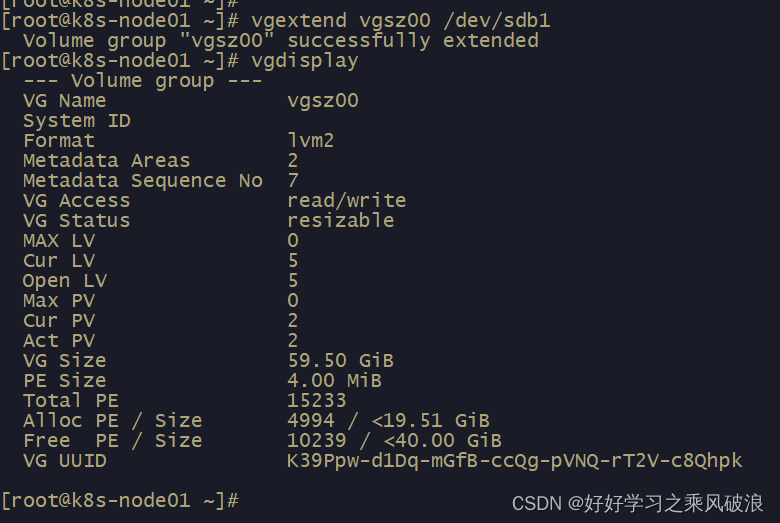Click the Alloc PE value 4994
The width and height of the screenshot is (780, 523).
pyautogui.click(x=310, y=420)
